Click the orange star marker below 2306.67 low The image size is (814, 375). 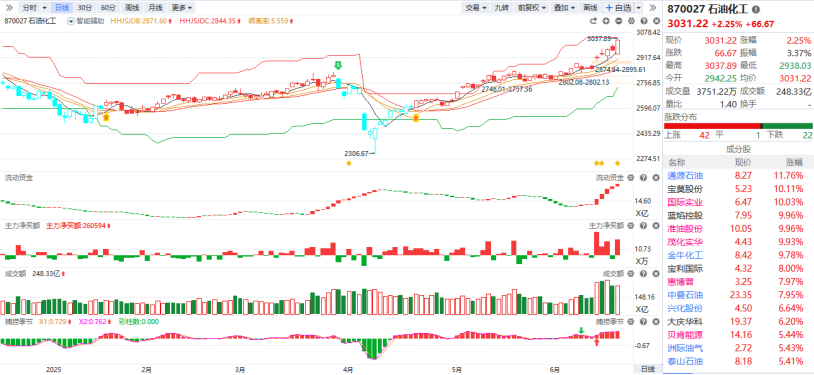coord(348,163)
